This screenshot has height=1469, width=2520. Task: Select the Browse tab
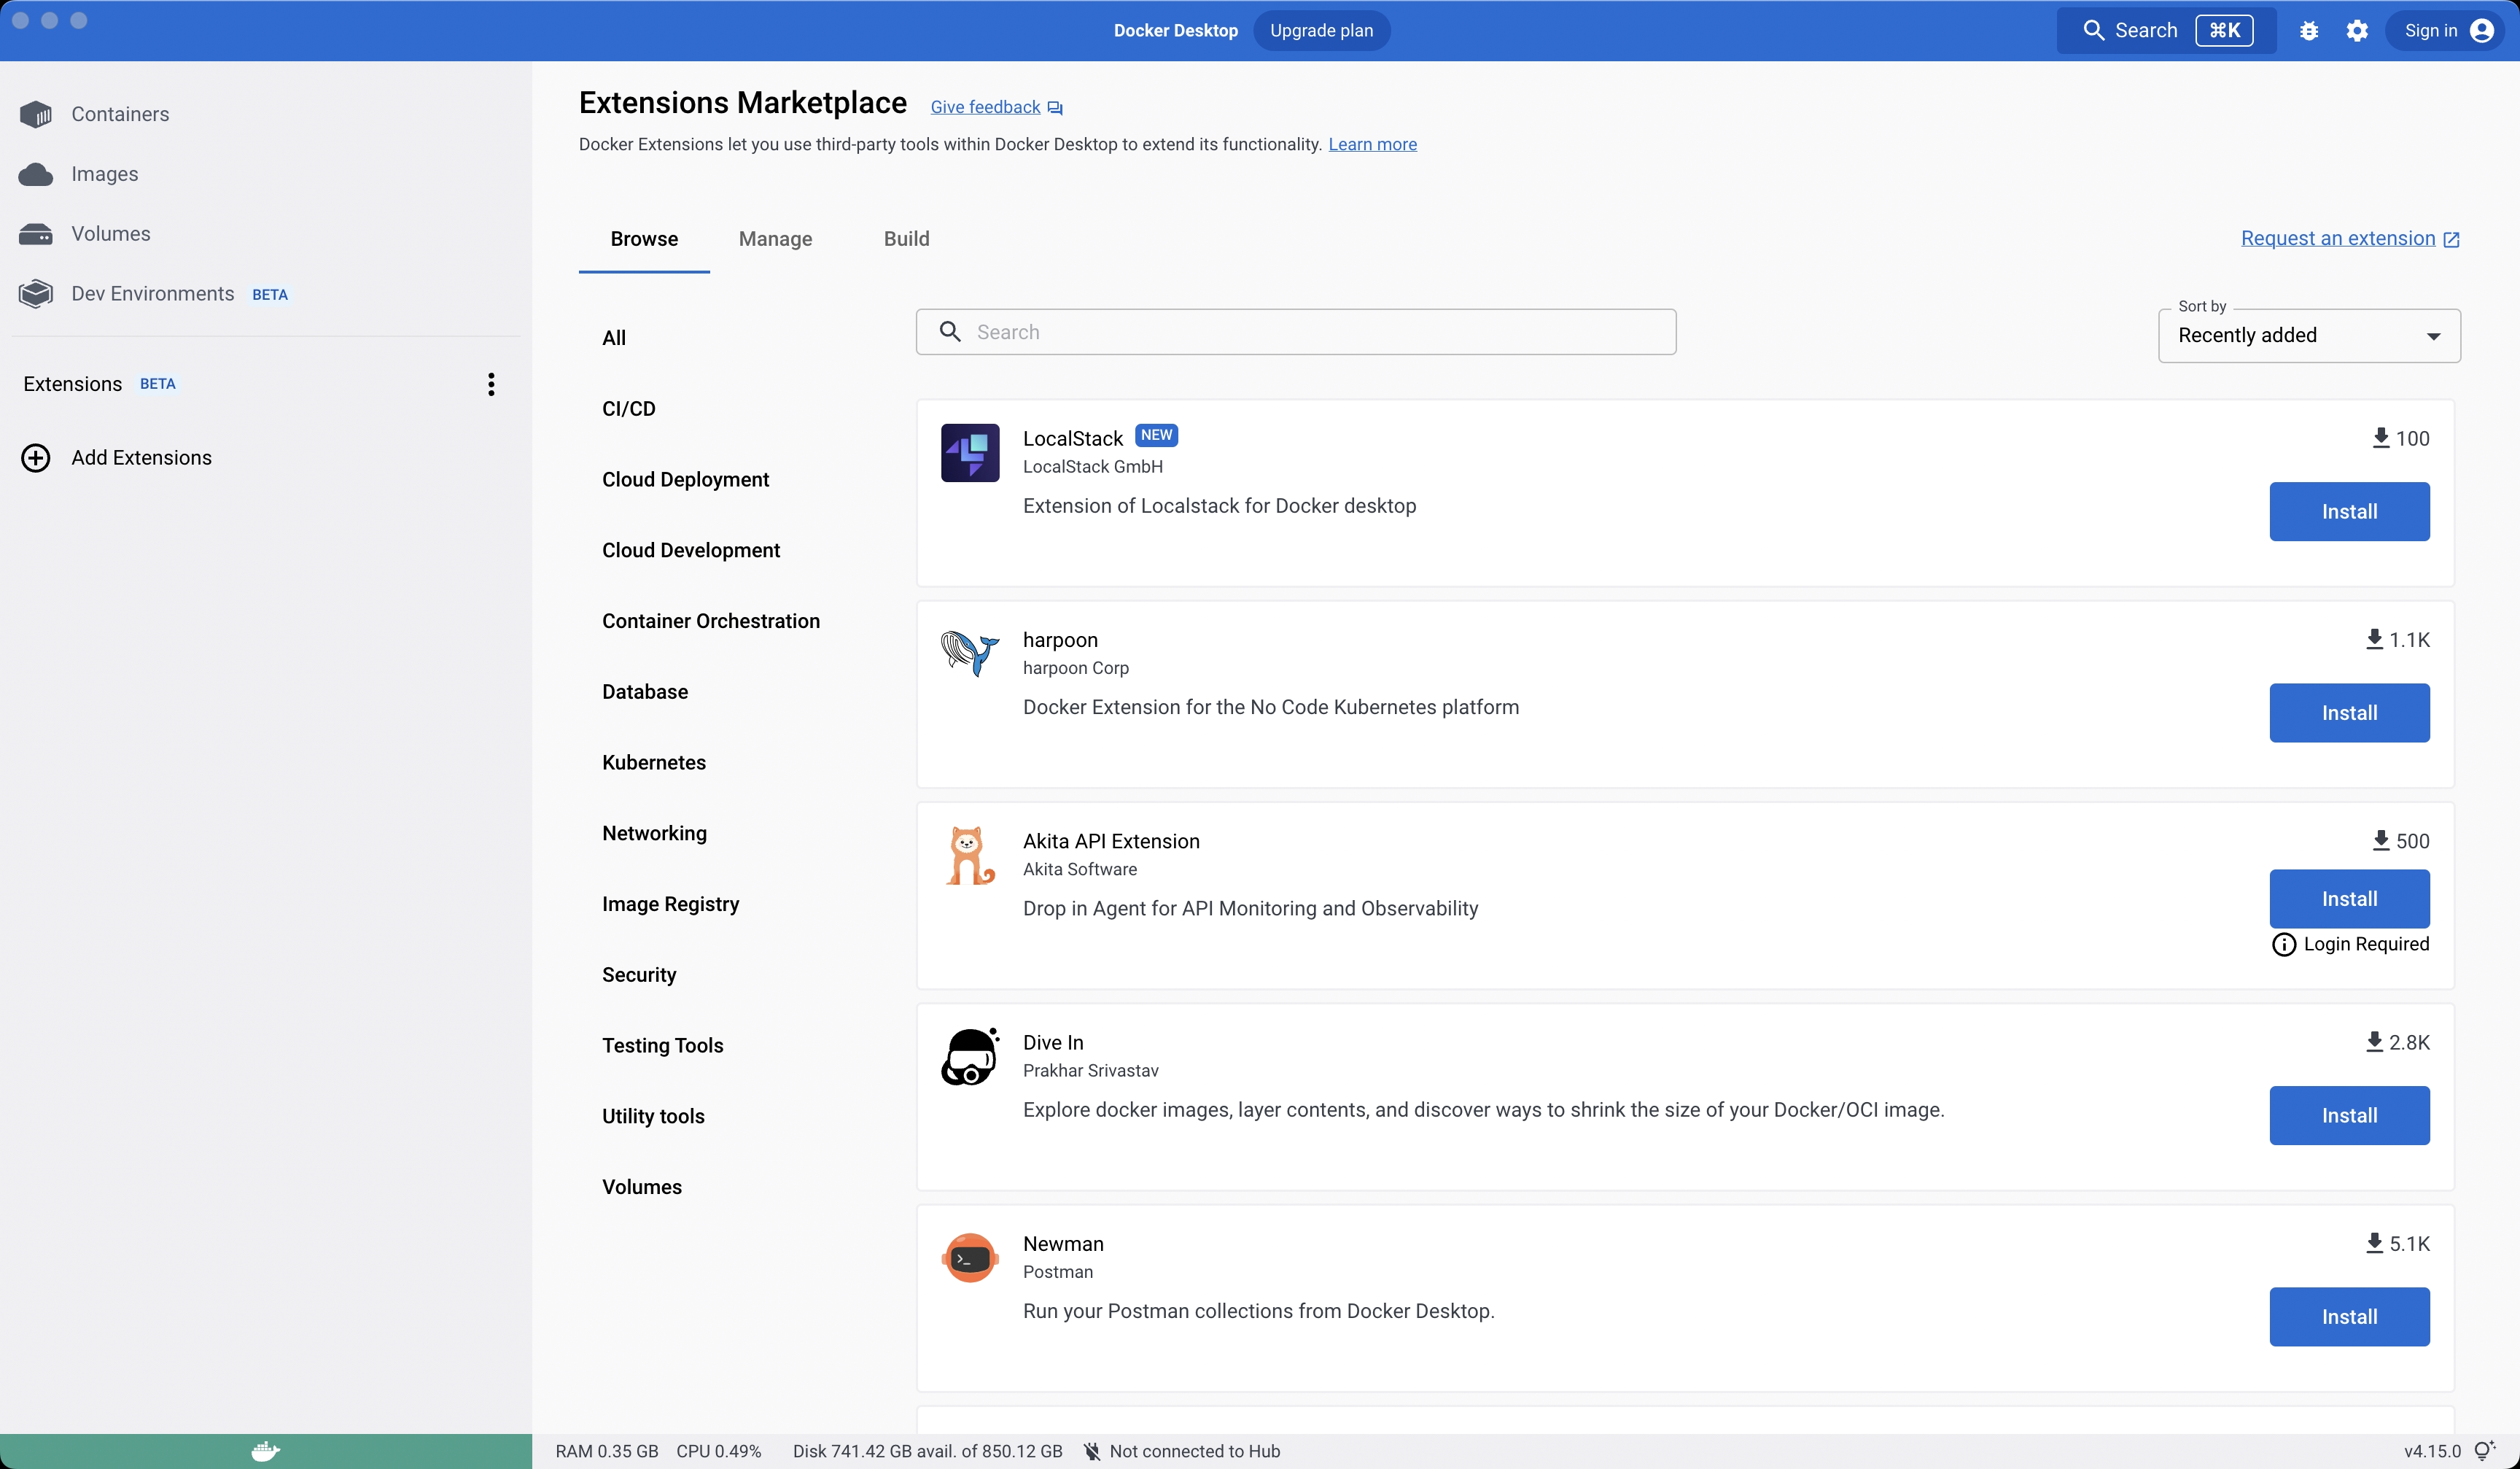pos(643,238)
